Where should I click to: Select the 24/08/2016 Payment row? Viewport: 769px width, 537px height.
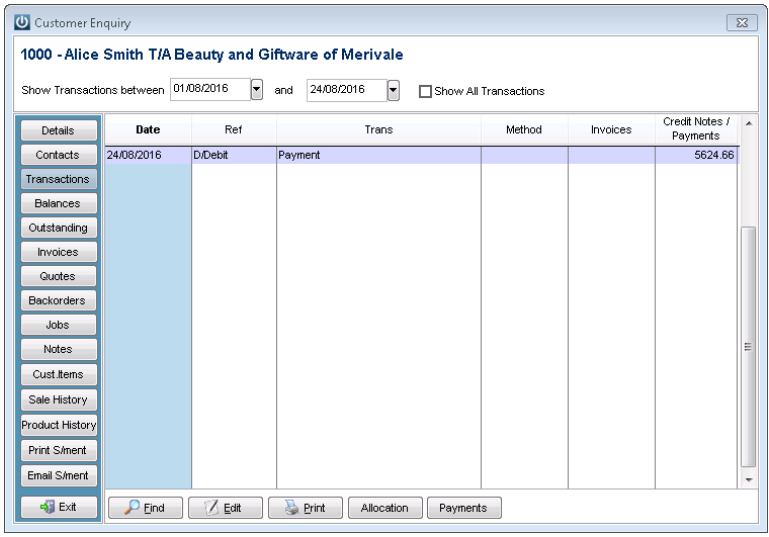click(x=421, y=155)
